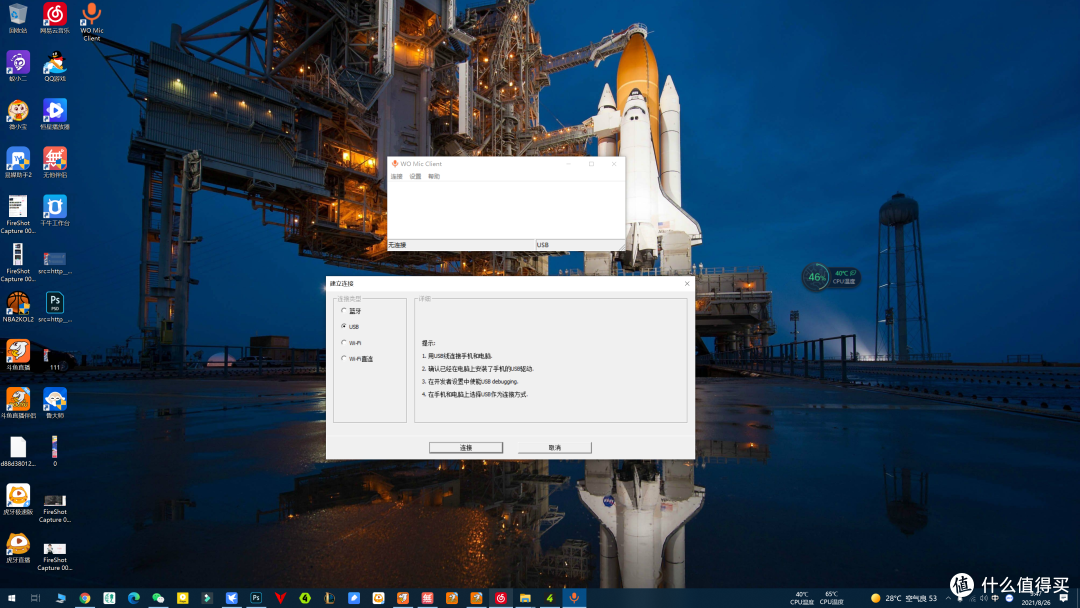1080x608 pixels.
Task: Select the Wi-Fi radio option
Action: pyautogui.click(x=351, y=342)
